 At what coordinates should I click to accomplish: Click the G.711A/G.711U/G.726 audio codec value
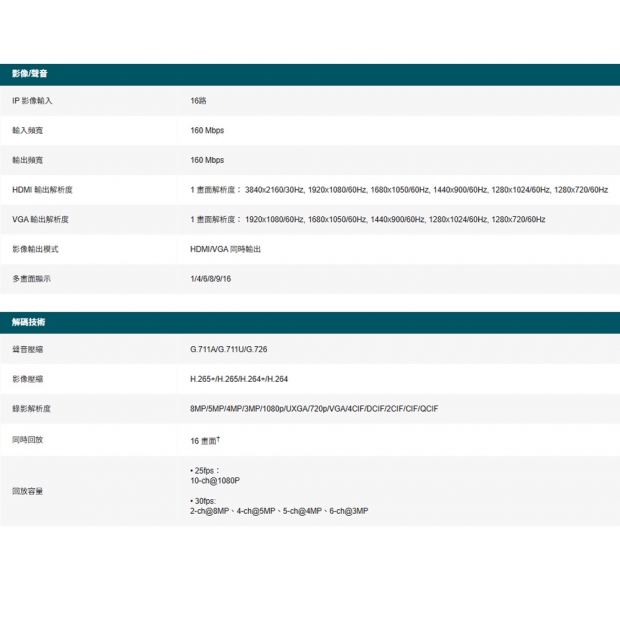click(x=228, y=349)
